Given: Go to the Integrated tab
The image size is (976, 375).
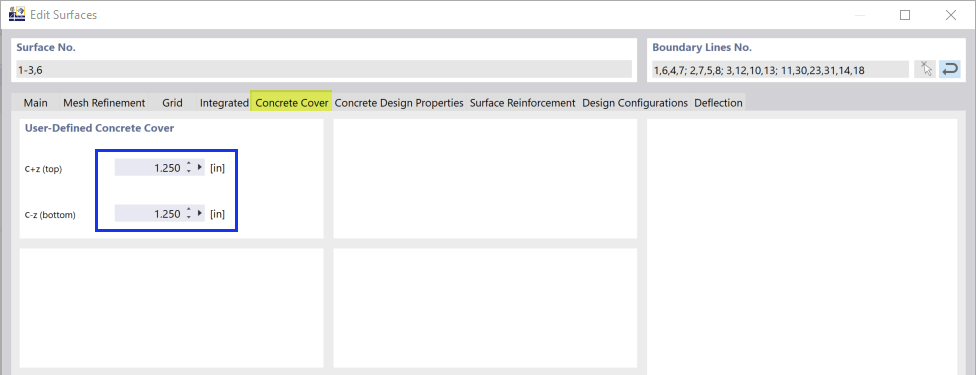Looking at the screenshot, I should click(x=224, y=103).
